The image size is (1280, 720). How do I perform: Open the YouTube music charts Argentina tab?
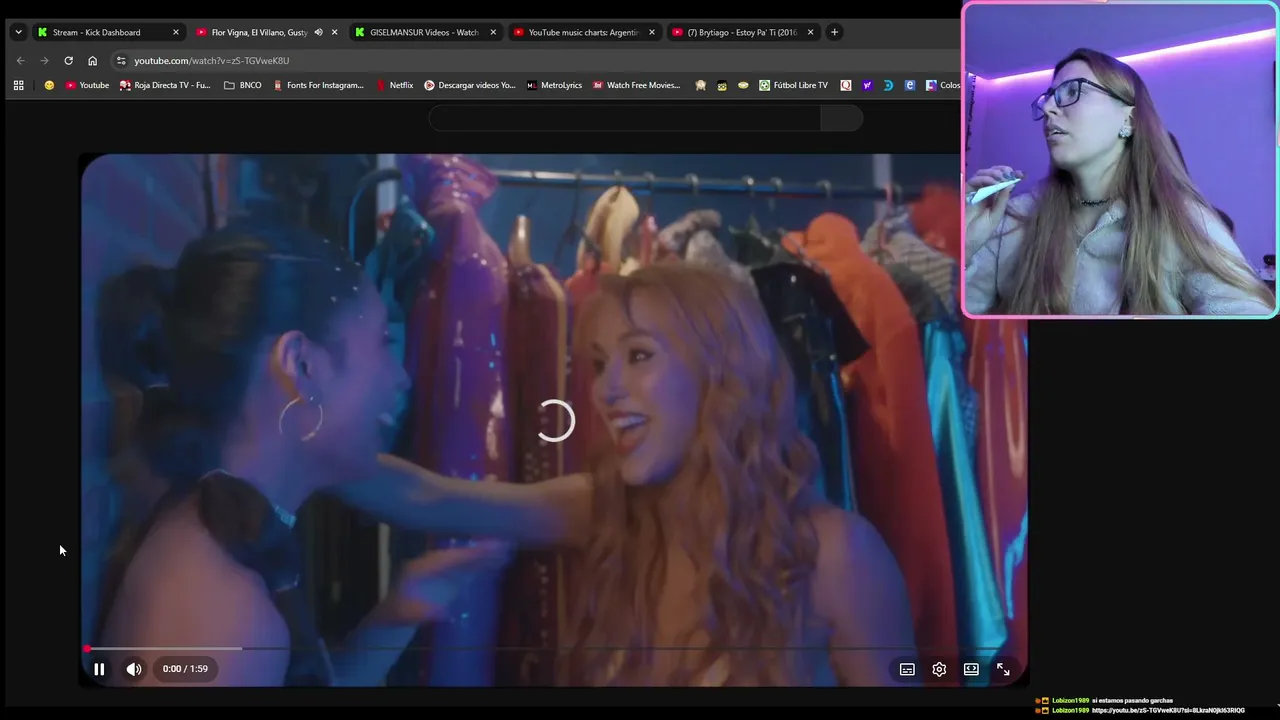[583, 32]
